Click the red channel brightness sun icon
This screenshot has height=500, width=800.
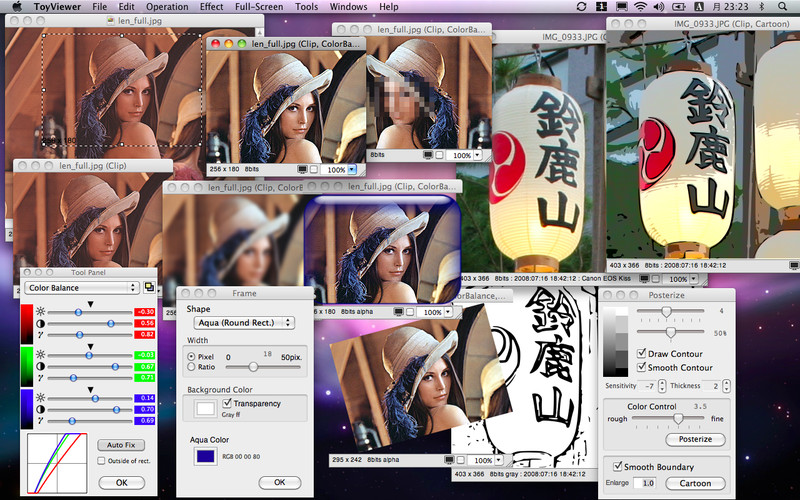click(40, 312)
